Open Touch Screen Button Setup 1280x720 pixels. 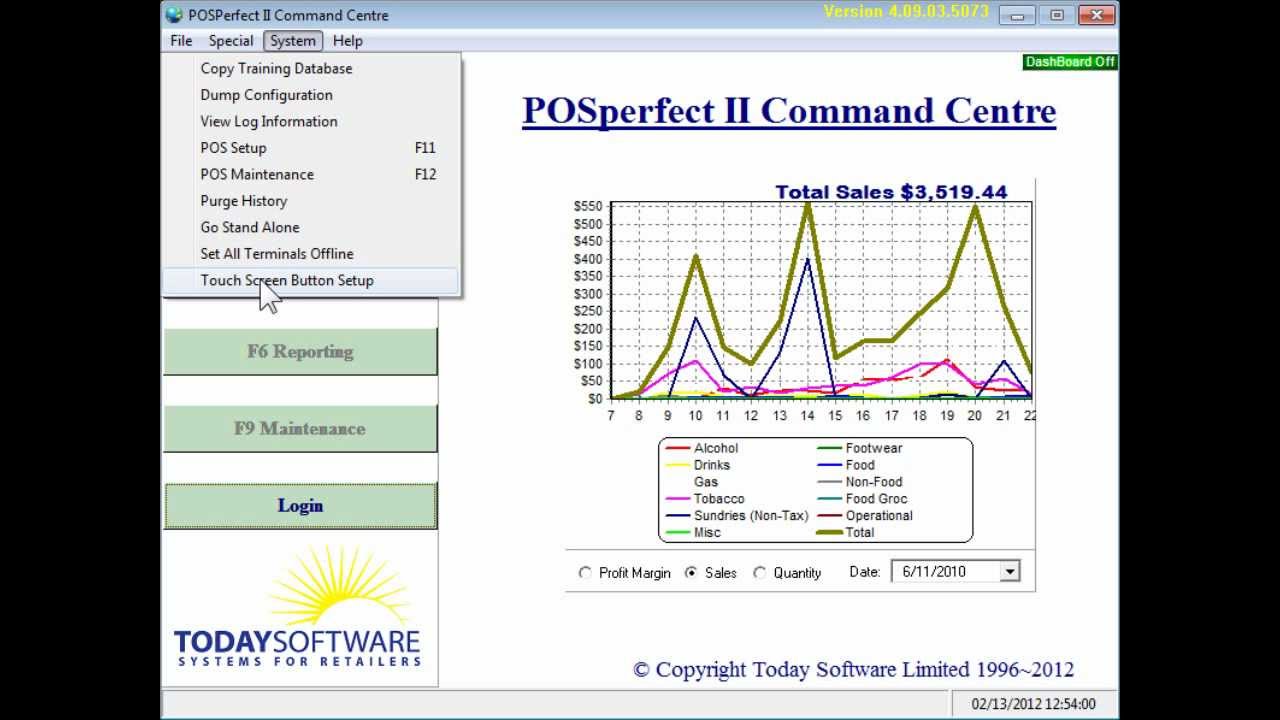pyautogui.click(x=311, y=280)
